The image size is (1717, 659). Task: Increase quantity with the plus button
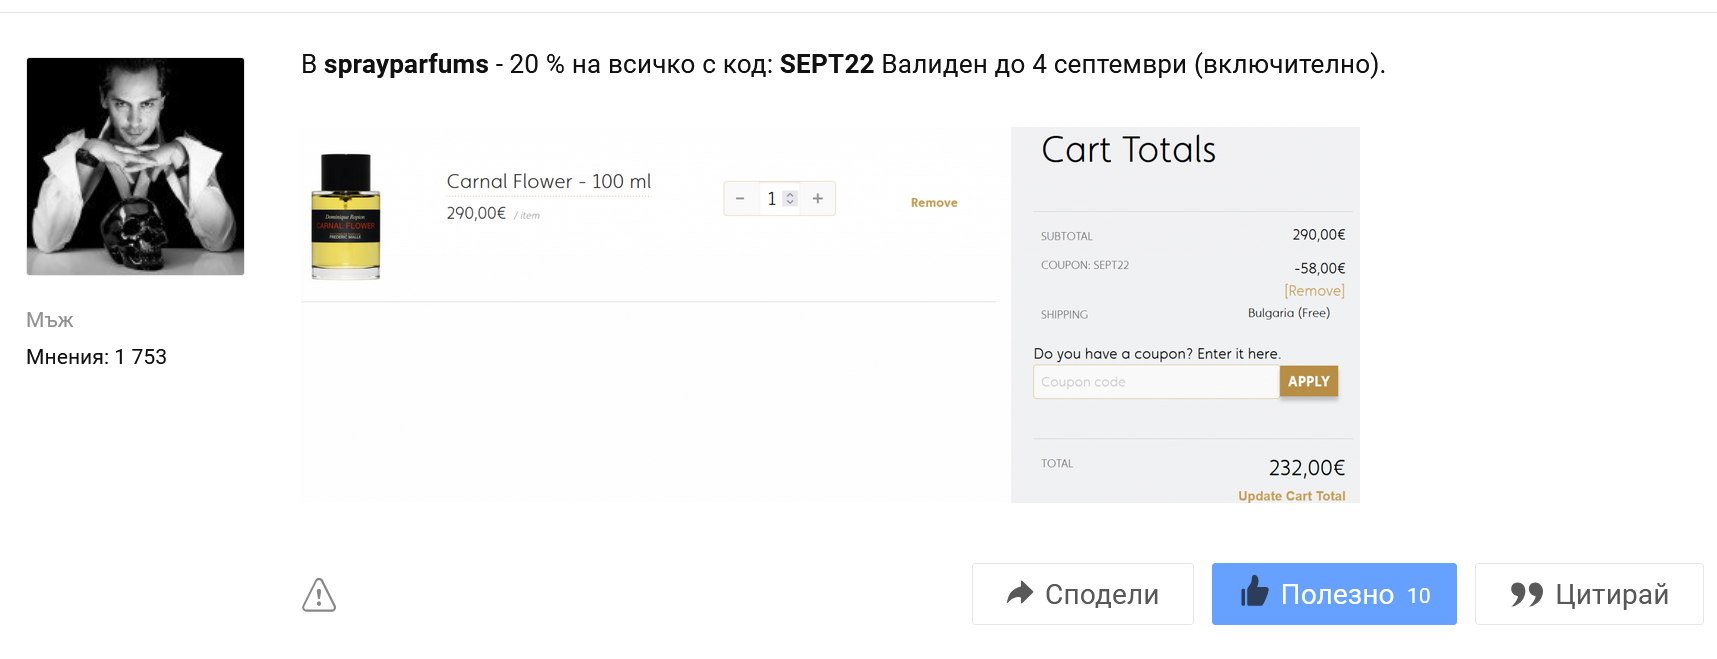(x=818, y=199)
